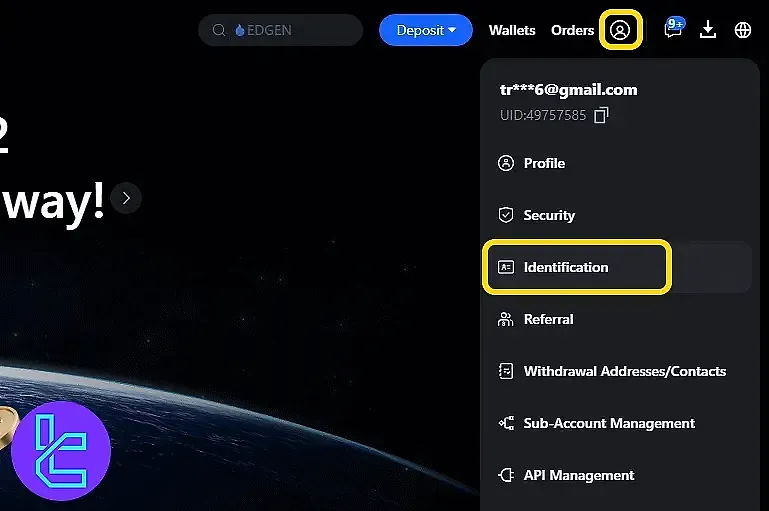The image size is (769, 511).
Task: Copy the UID with the copy icon
Action: click(x=601, y=115)
